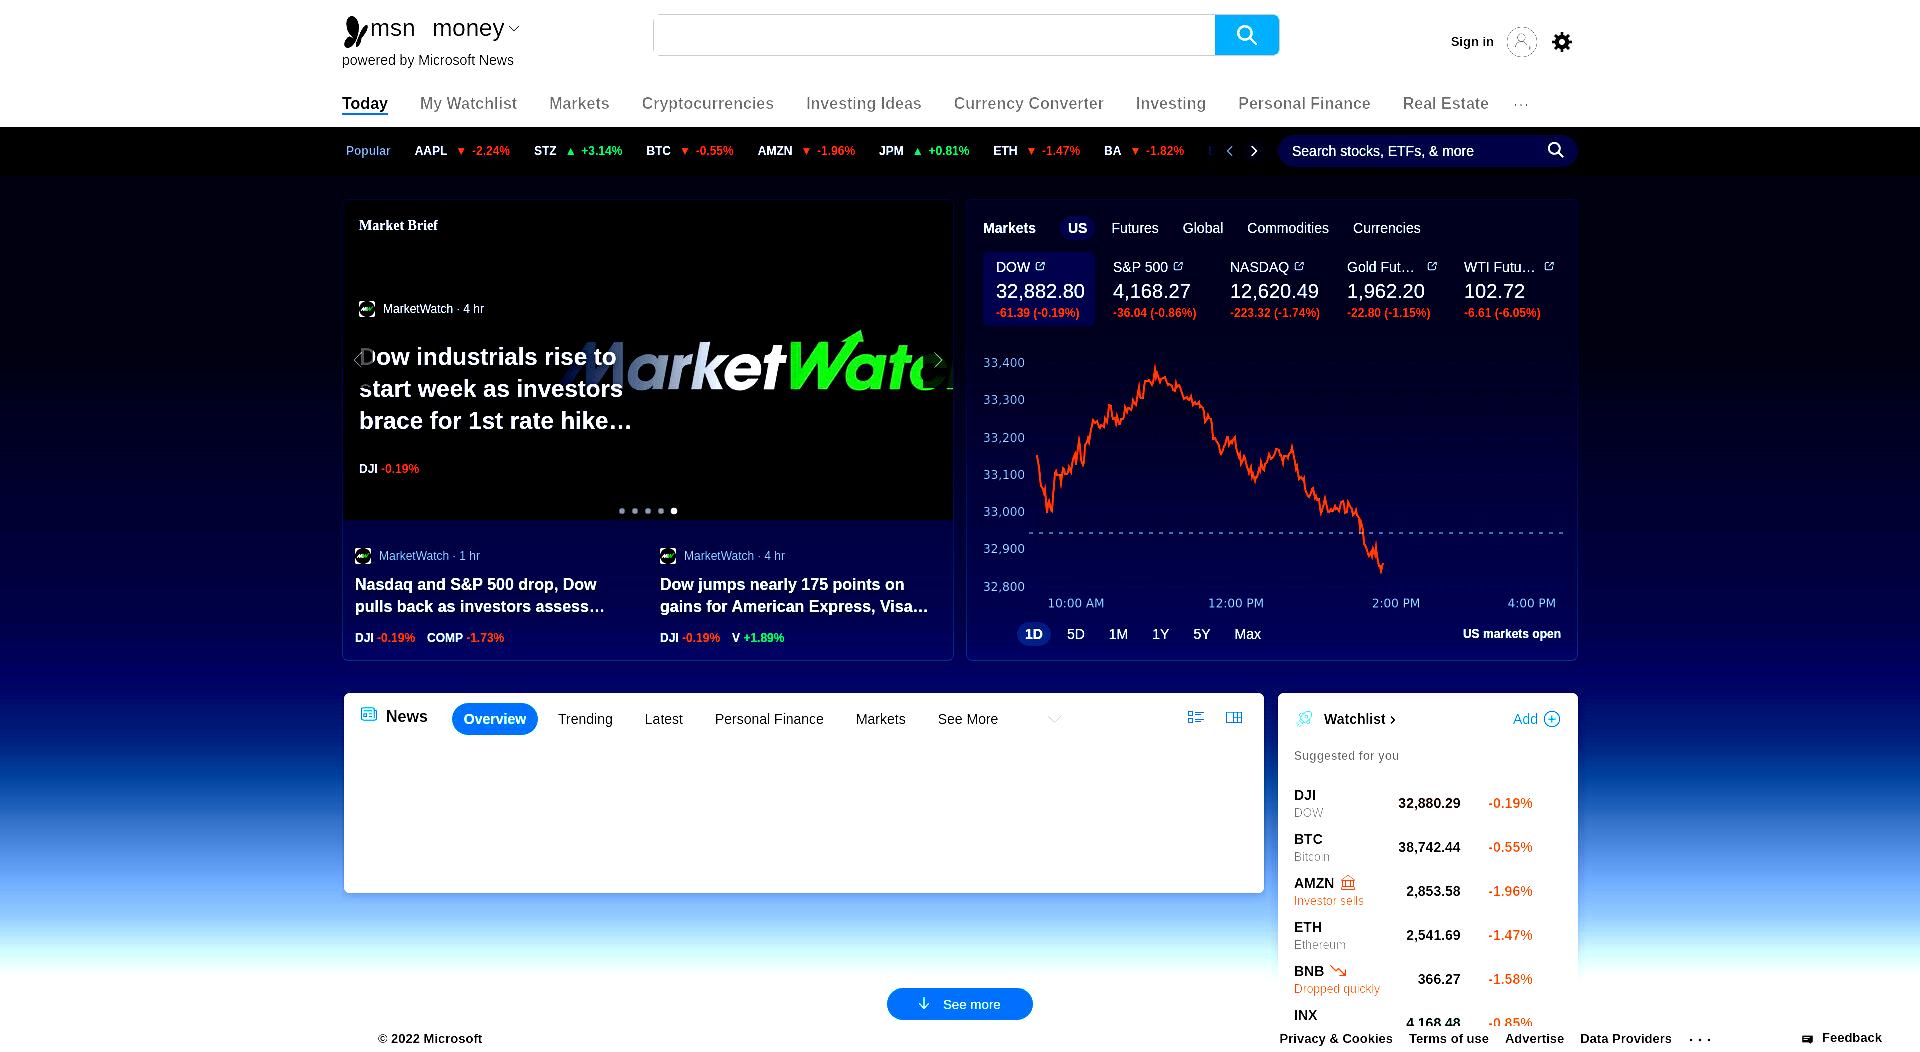This screenshot has height=1052, width=1920.
Task: Select the third carousel dot
Action: 648,511
